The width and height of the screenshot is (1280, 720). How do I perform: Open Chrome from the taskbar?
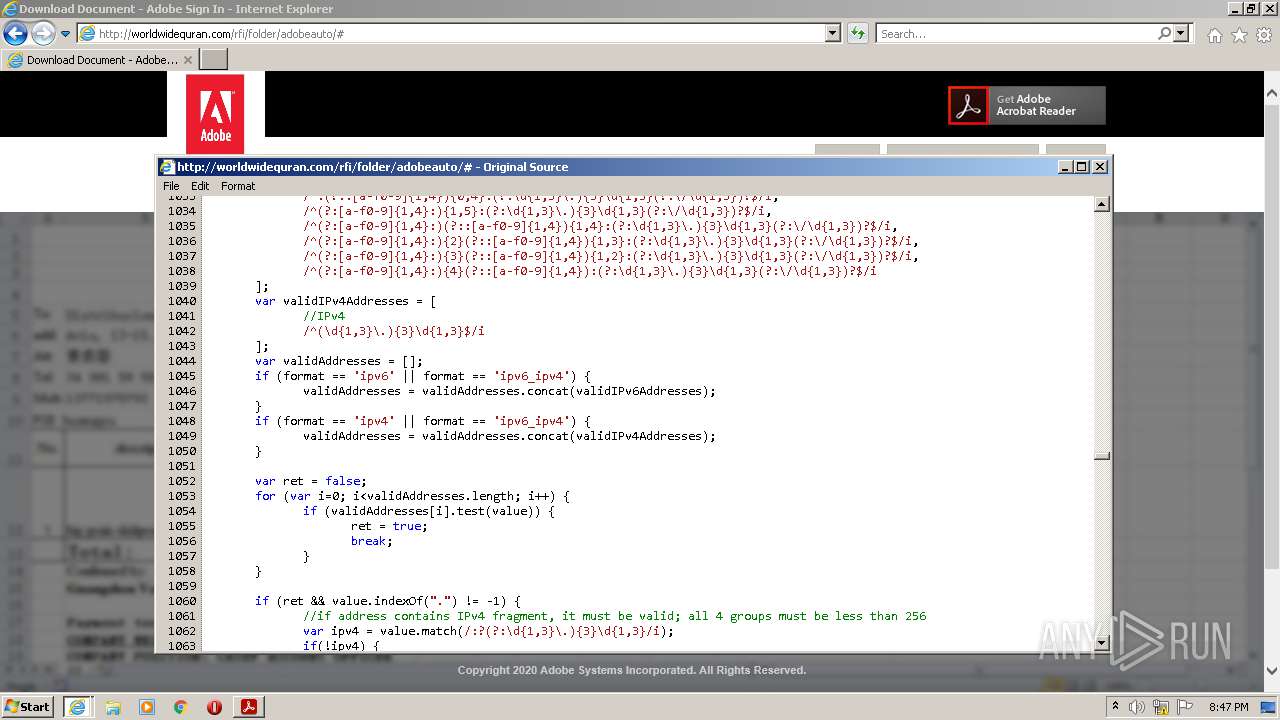[x=181, y=707]
